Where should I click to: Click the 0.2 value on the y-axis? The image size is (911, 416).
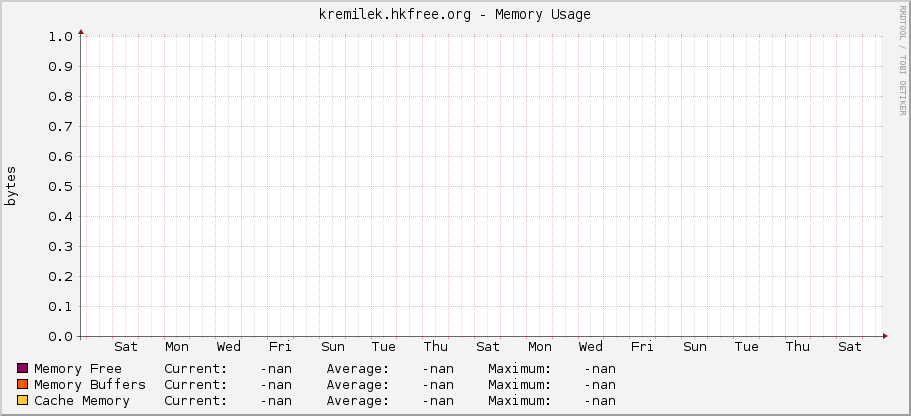pyautogui.click(x=60, y=277)
